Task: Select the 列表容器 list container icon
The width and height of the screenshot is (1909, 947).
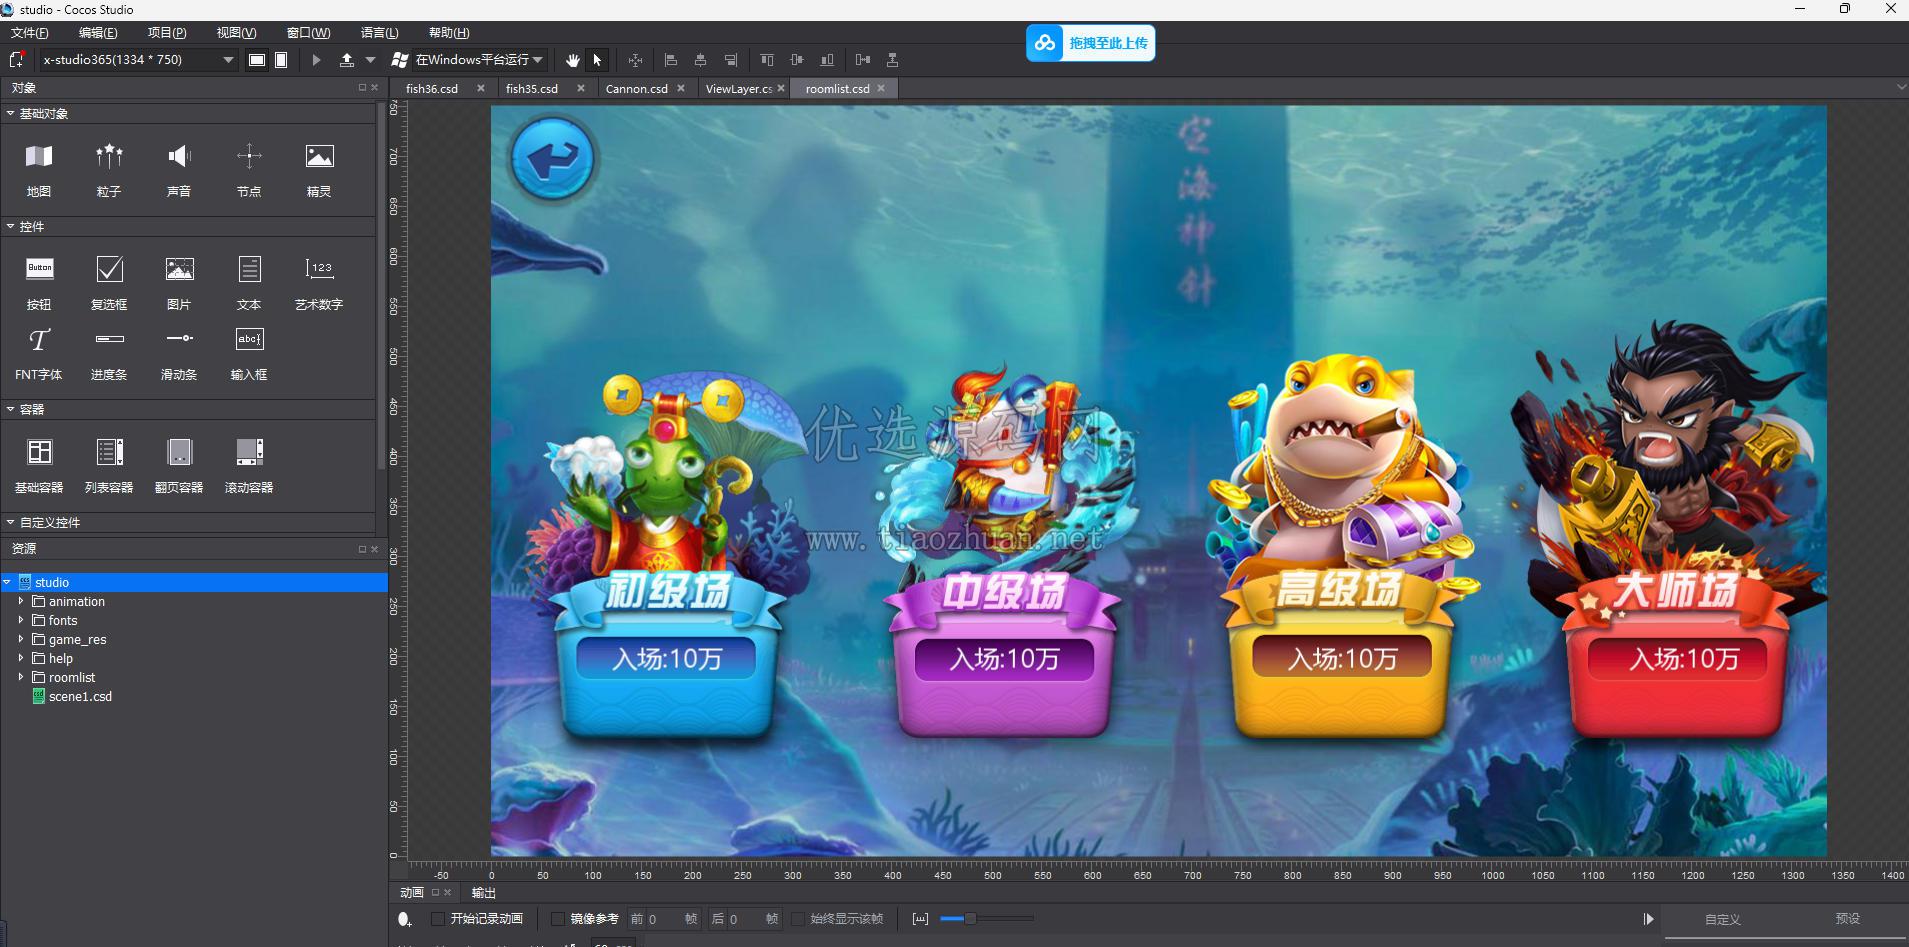Action: pos(109,452)
